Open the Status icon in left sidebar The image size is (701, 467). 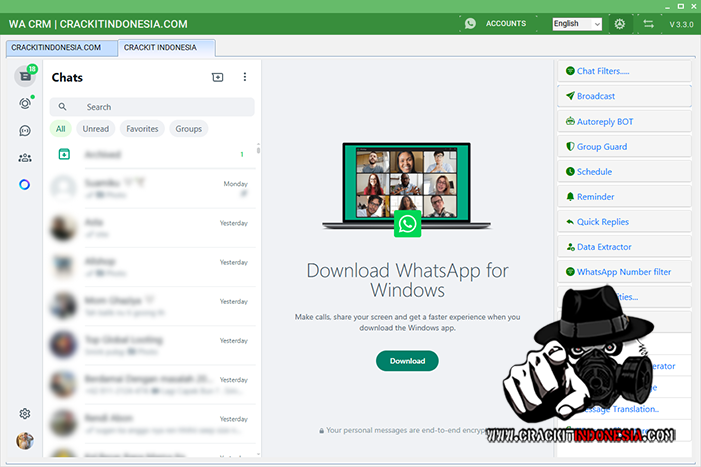coord(25,103)
